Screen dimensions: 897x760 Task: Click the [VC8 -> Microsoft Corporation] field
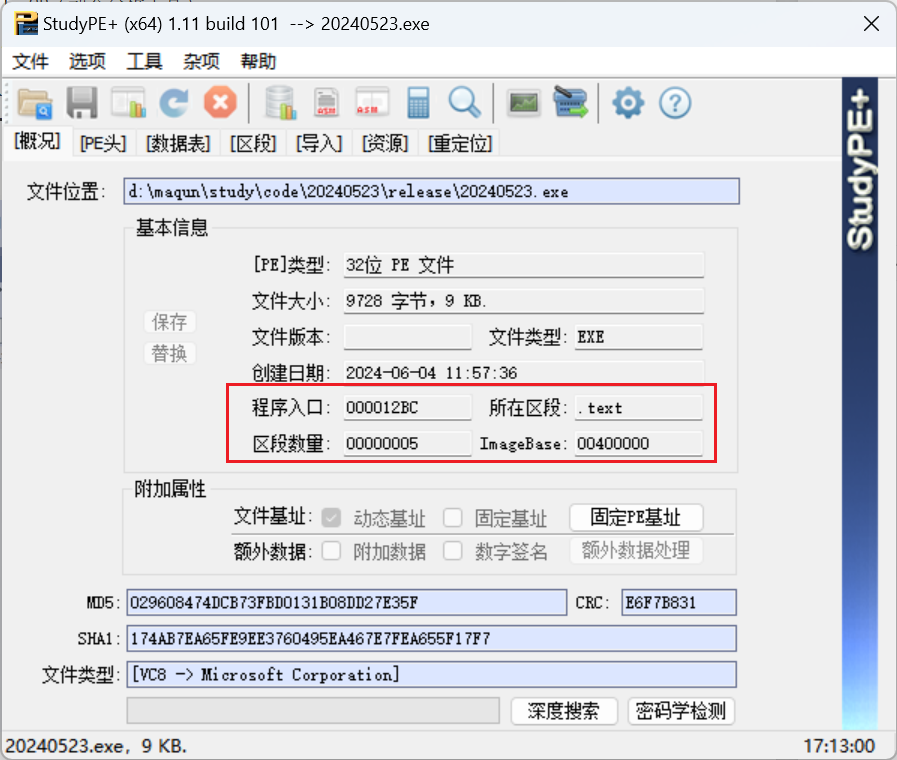pos(431,675)
